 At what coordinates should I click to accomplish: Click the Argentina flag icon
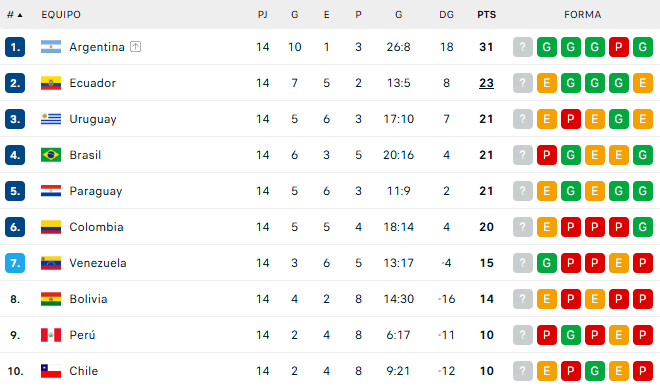[51, 47]
